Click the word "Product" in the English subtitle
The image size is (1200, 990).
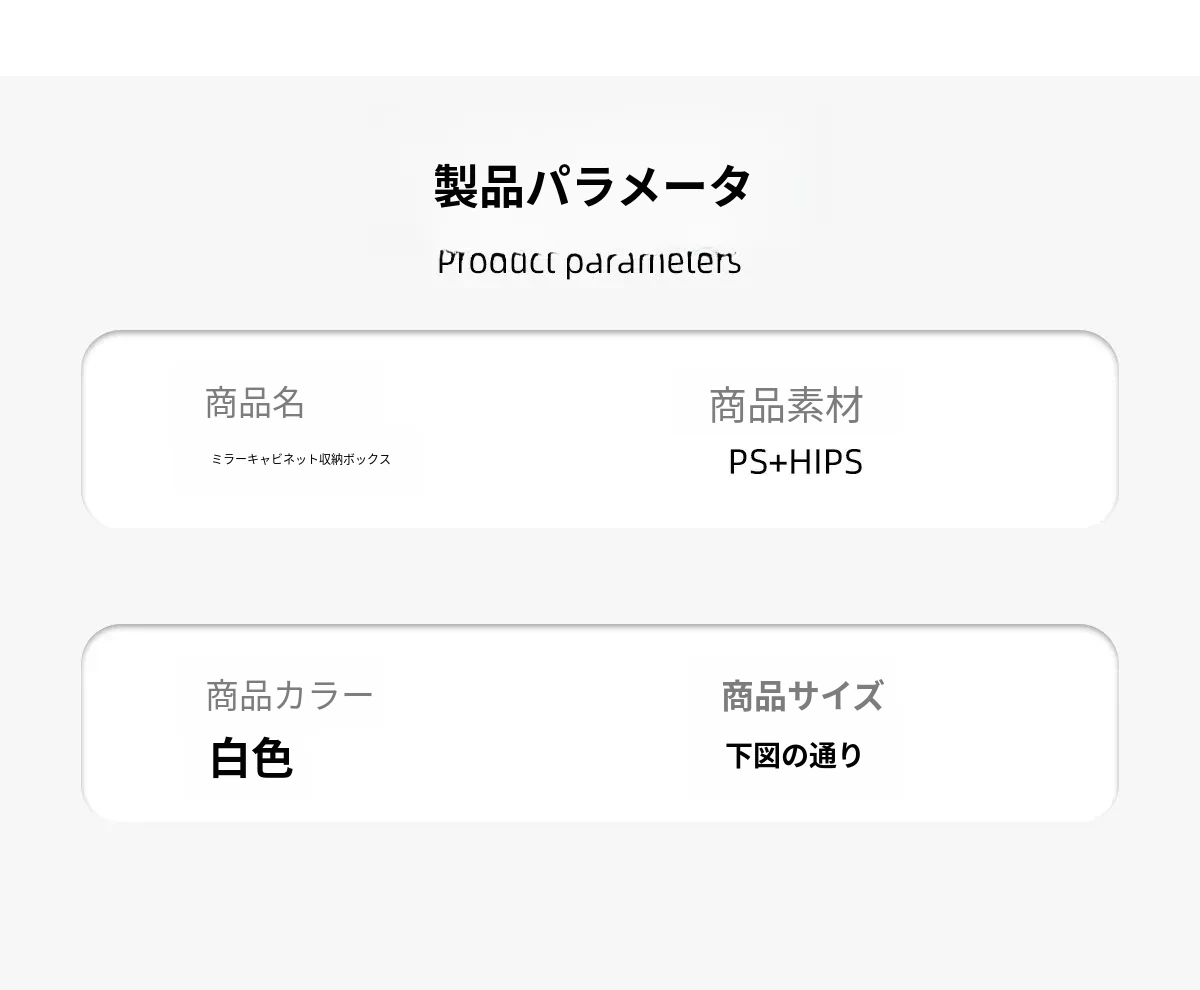coord(496,263)
